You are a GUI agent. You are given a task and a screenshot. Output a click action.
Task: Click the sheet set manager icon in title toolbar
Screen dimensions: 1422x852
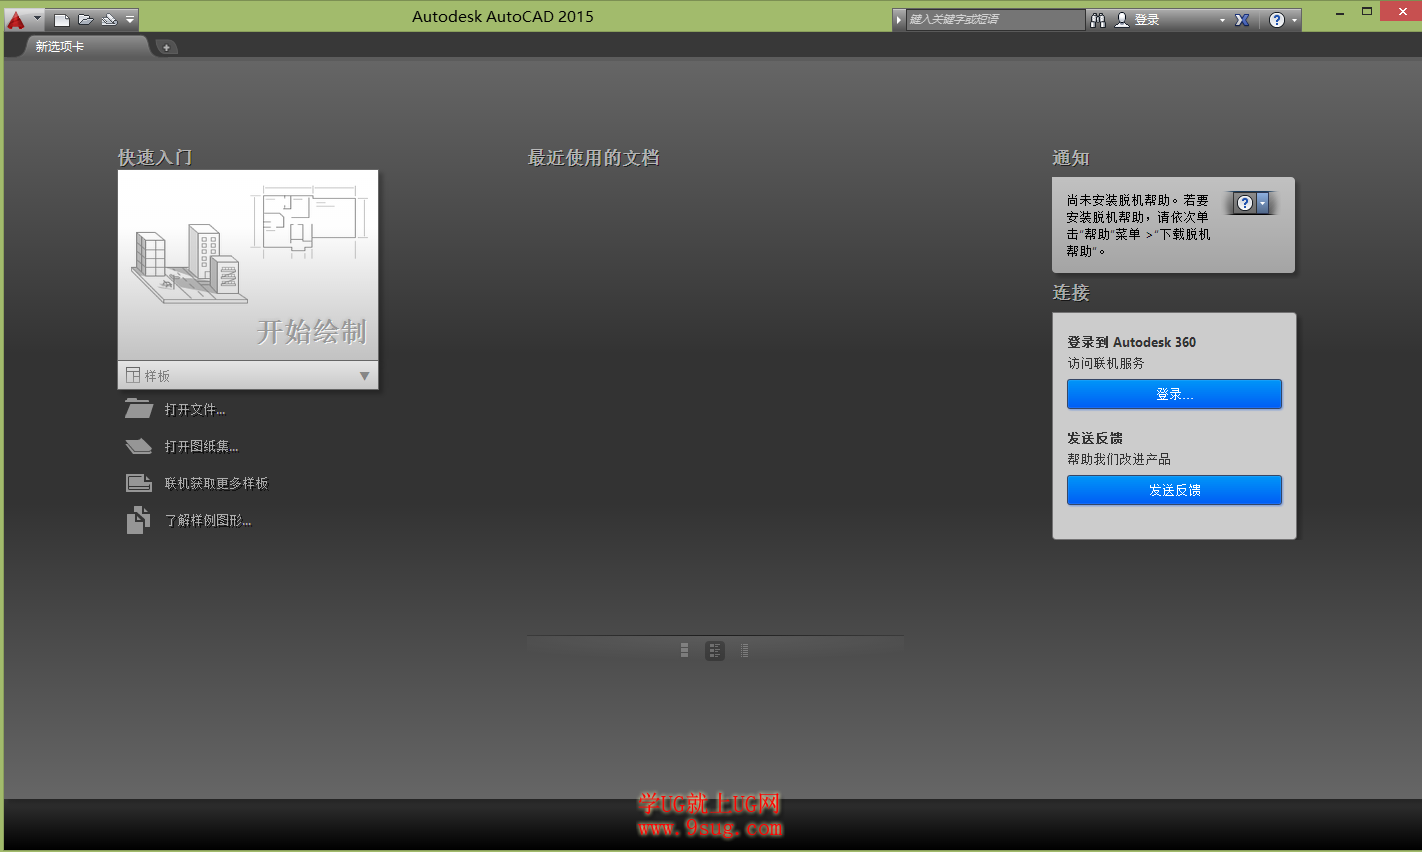coord(109,19)
